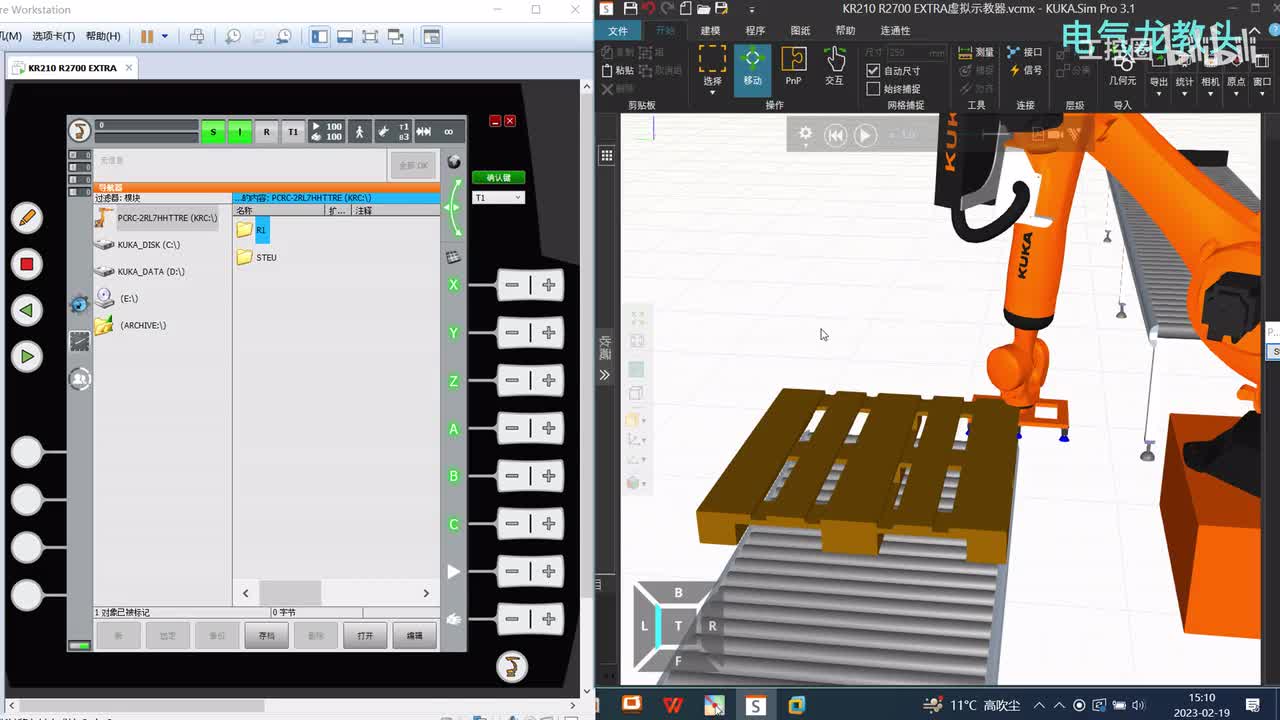
Task: Select KUKA_DISK (C:\) in the navigator tree
Action: [138, 244]
